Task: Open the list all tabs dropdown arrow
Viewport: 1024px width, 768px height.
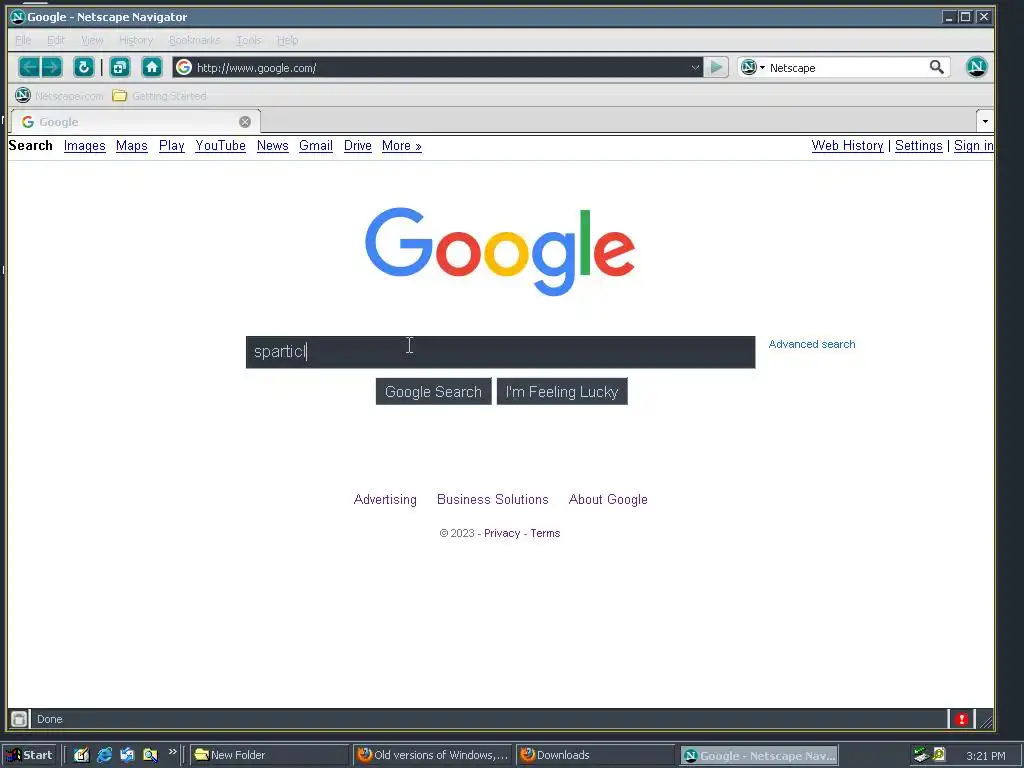Action: pos(985,121)
